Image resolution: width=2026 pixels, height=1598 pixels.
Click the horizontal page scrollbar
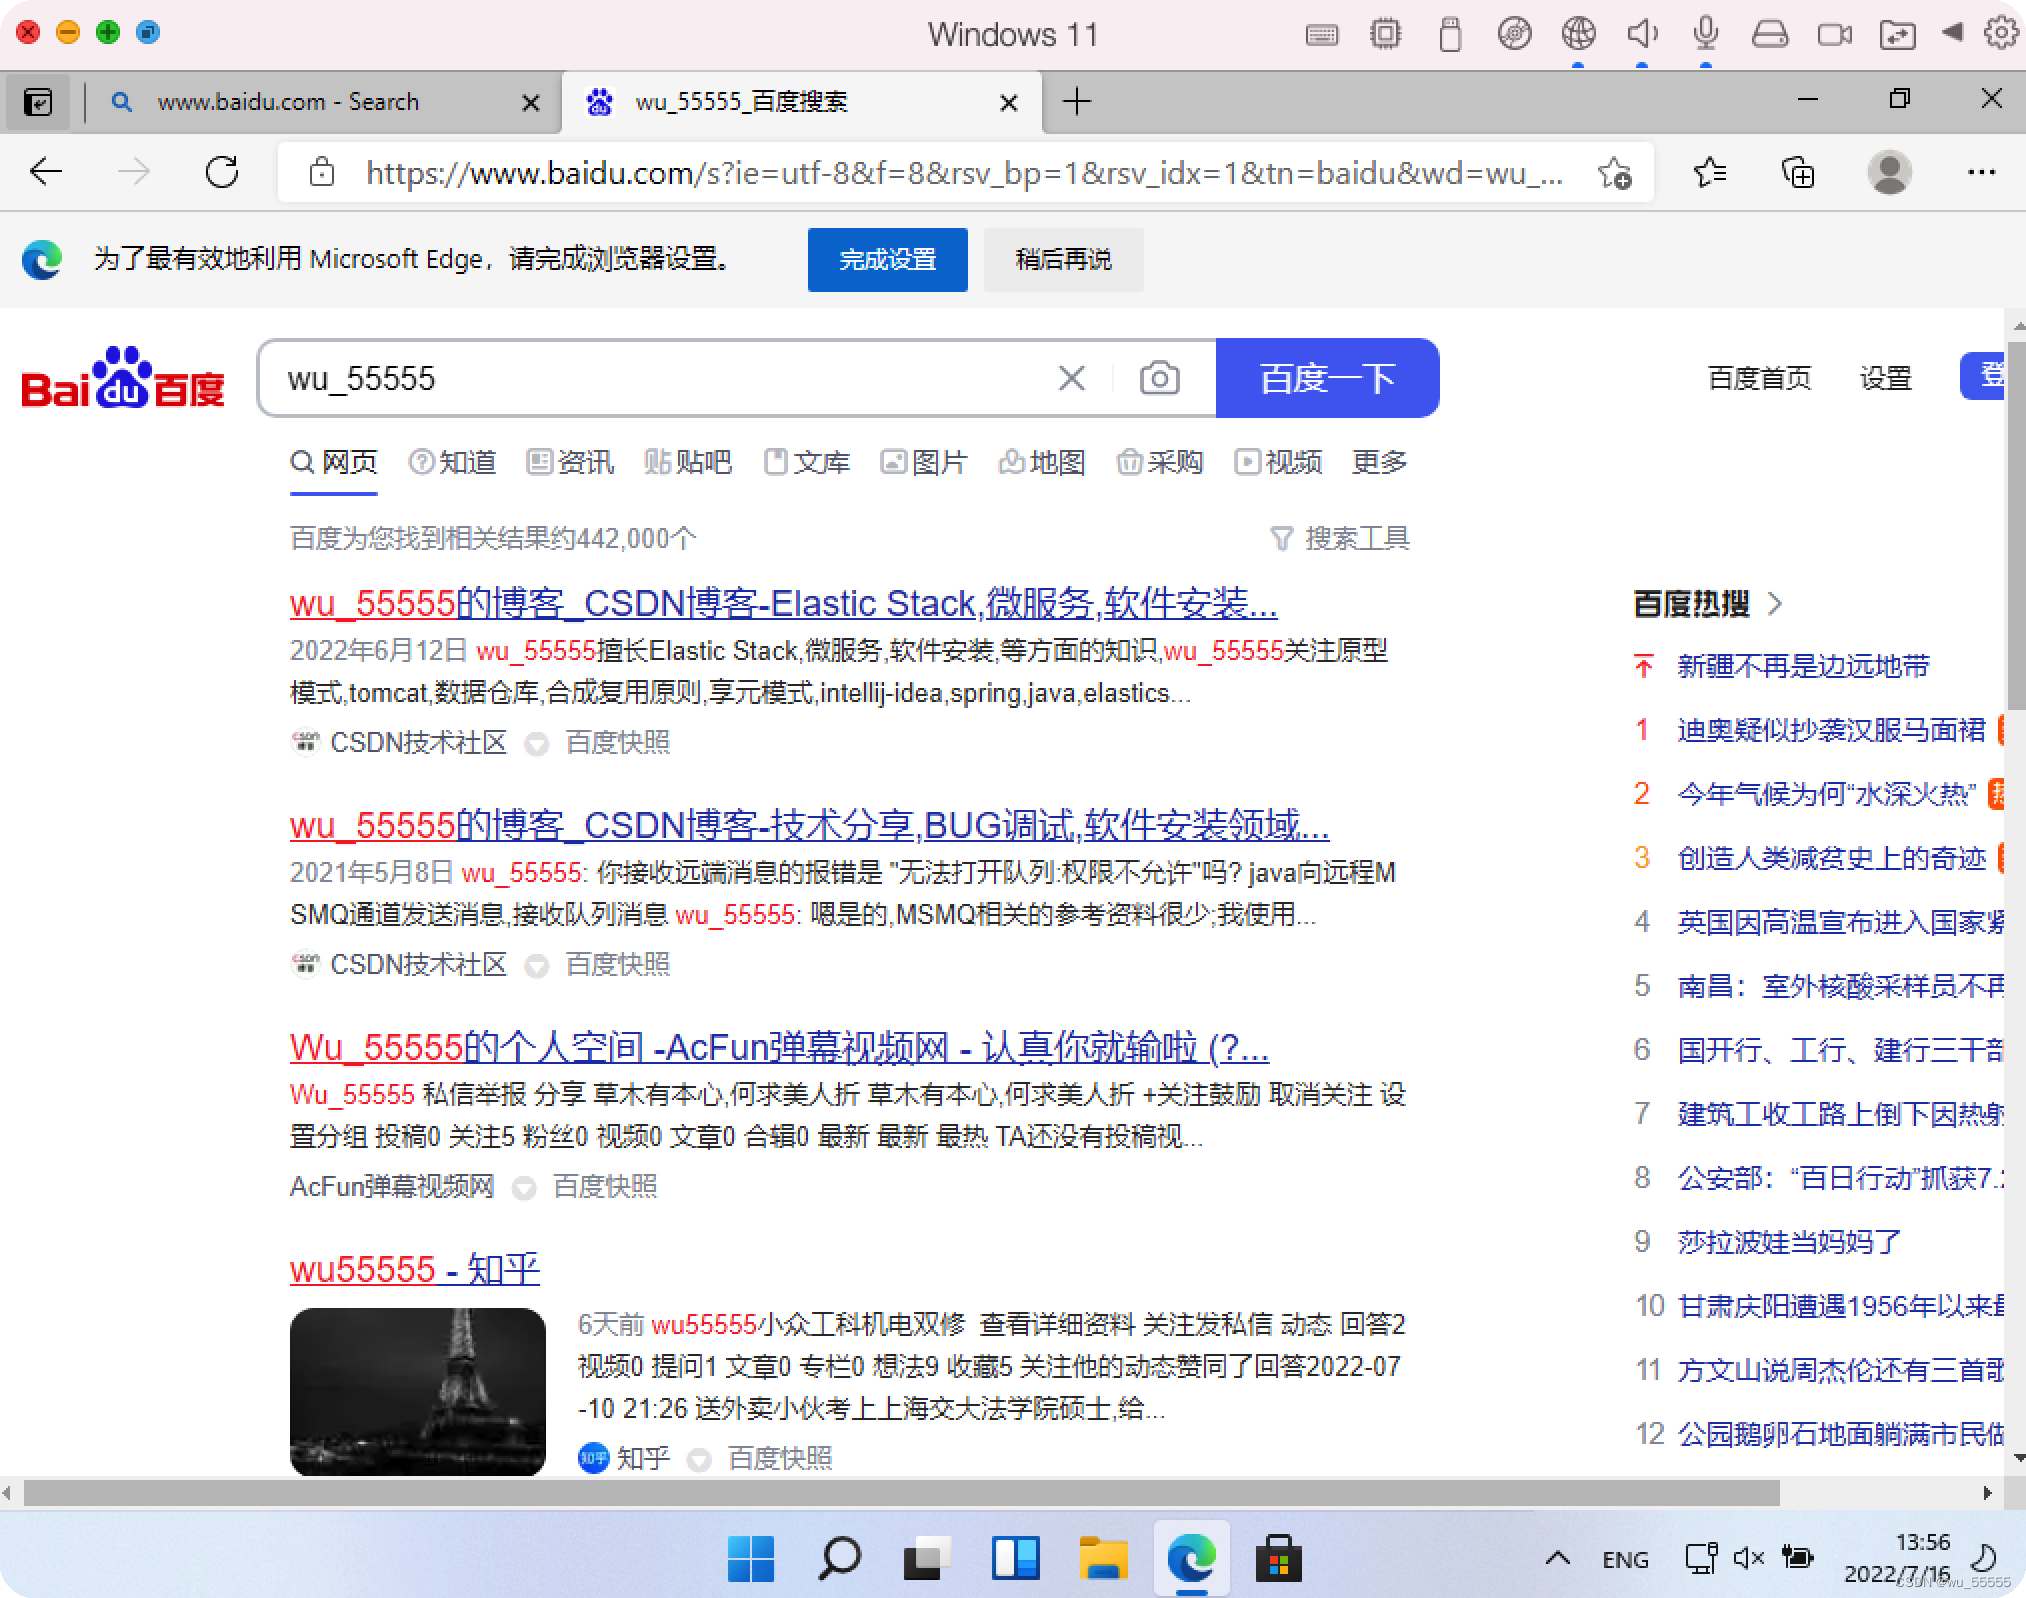[x=900, y=1493]
